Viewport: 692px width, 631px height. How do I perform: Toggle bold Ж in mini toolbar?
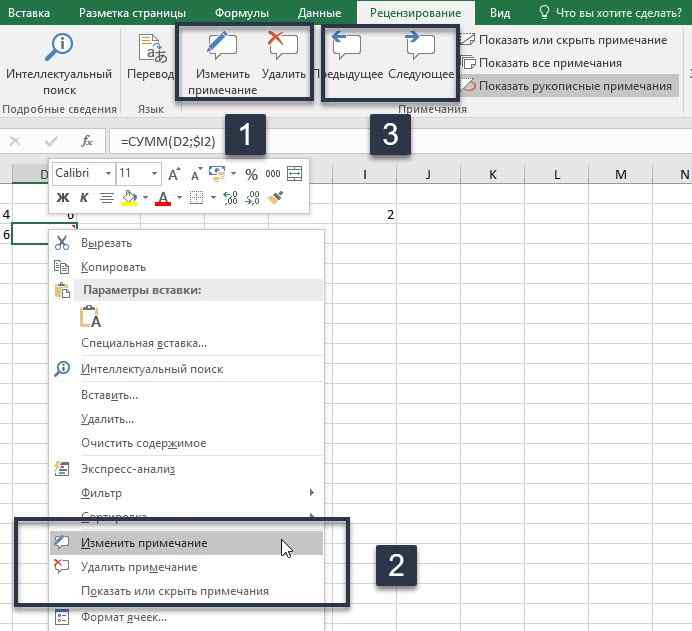(x=63, y=198)
